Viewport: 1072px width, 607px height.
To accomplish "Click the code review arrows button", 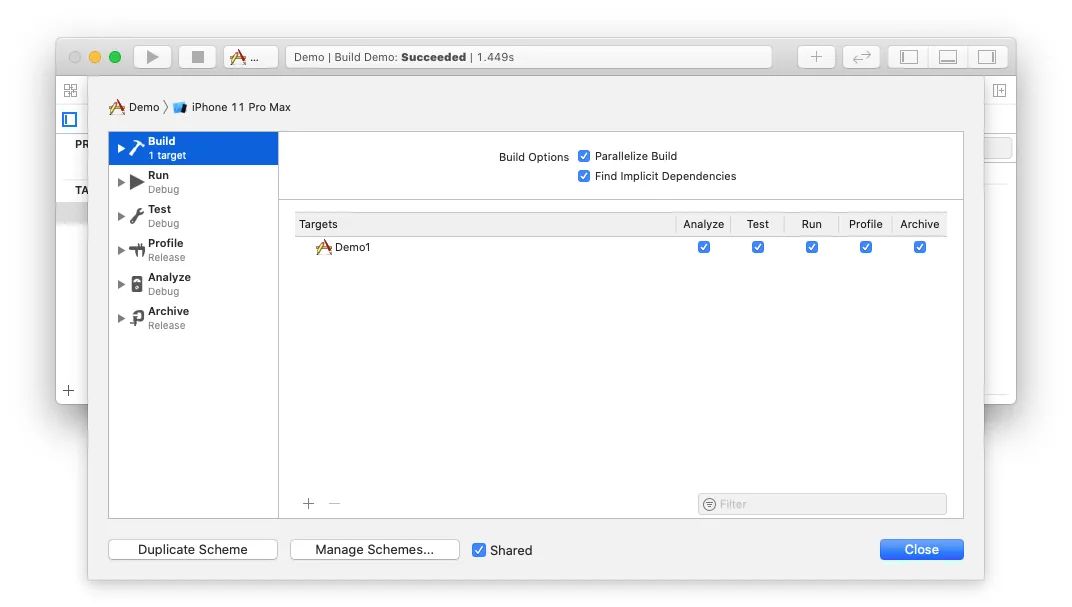I will tap(861, 57).
